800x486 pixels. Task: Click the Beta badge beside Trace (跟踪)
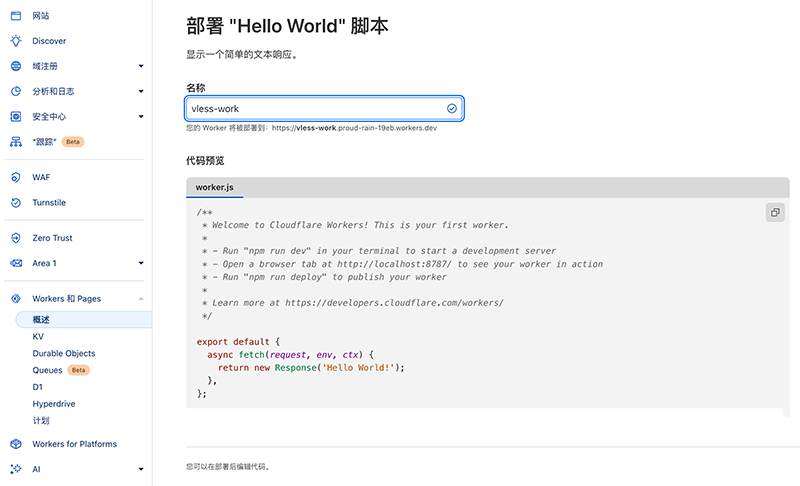tap(73, 142)
